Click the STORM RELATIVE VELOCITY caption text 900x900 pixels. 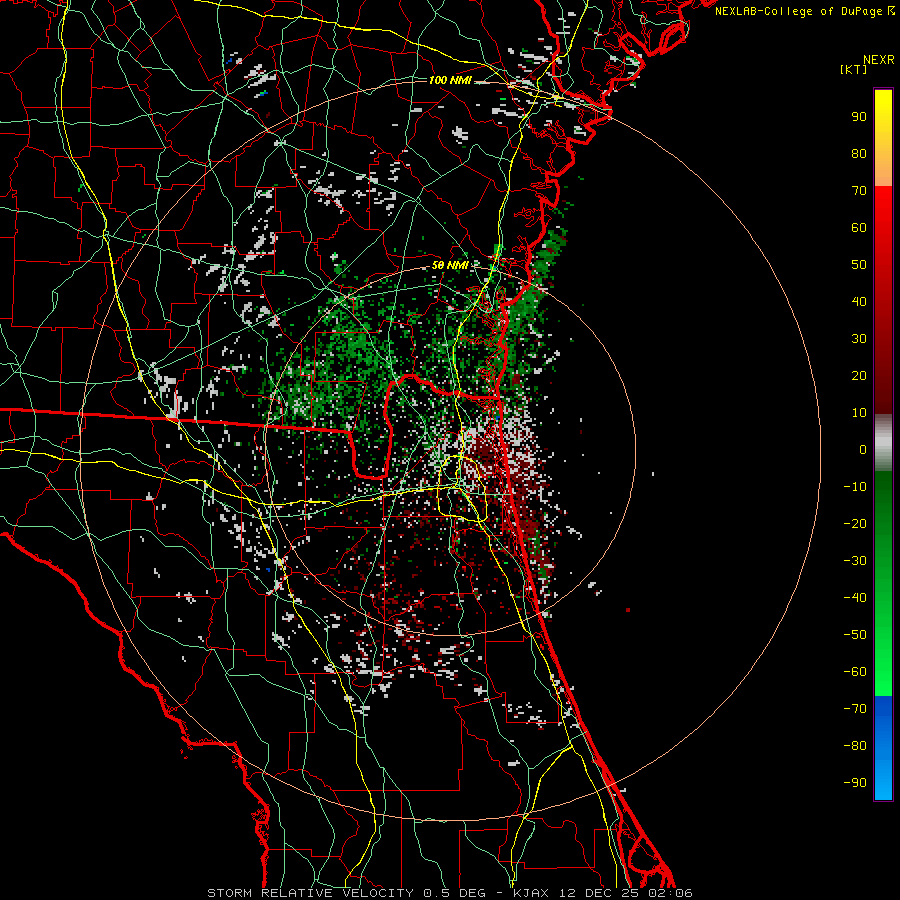(310, 893)
